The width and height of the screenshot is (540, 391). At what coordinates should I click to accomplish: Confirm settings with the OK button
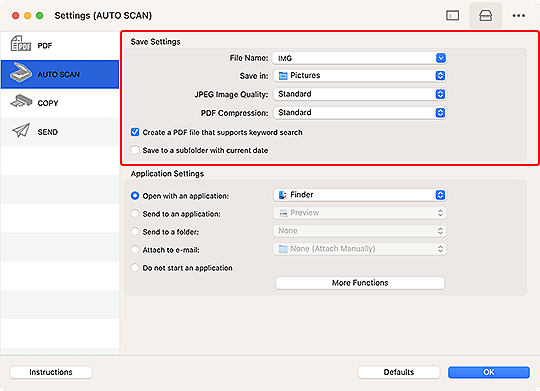489,372
